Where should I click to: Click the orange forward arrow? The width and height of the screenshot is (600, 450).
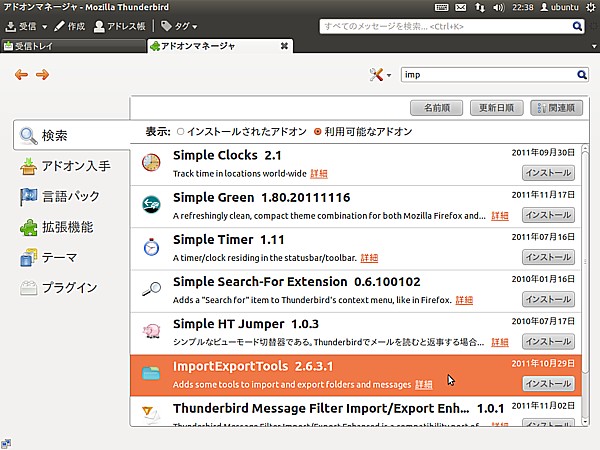point(42,74)
